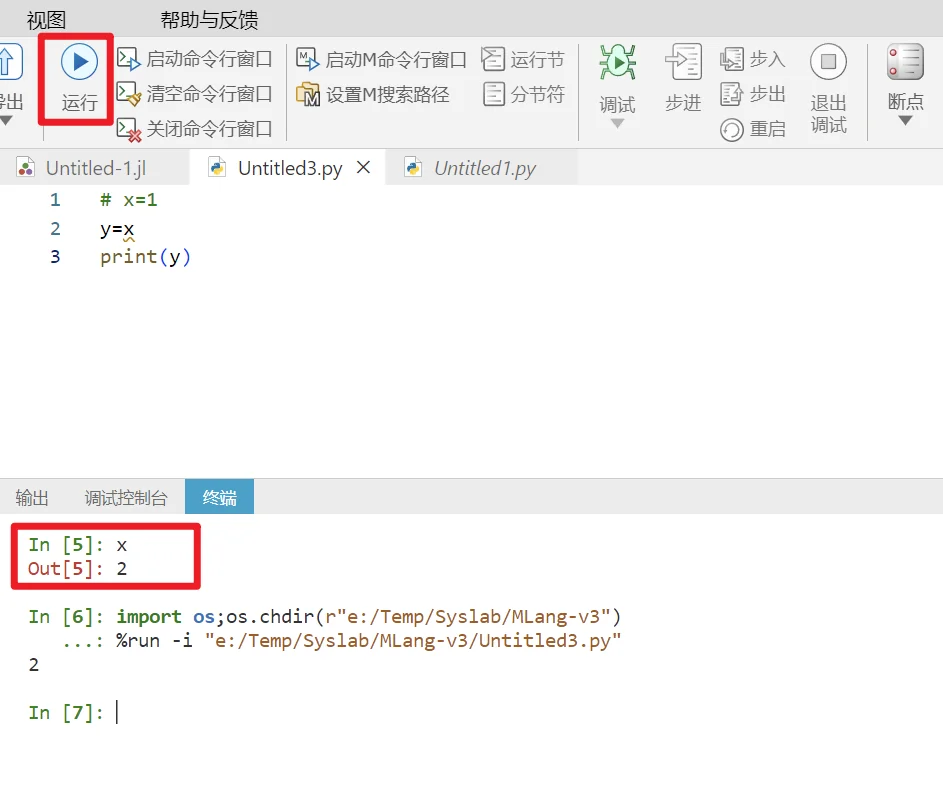943x807 pixels.
Task: Open the View (视图) menu
Action: click(x=46, y=20)
